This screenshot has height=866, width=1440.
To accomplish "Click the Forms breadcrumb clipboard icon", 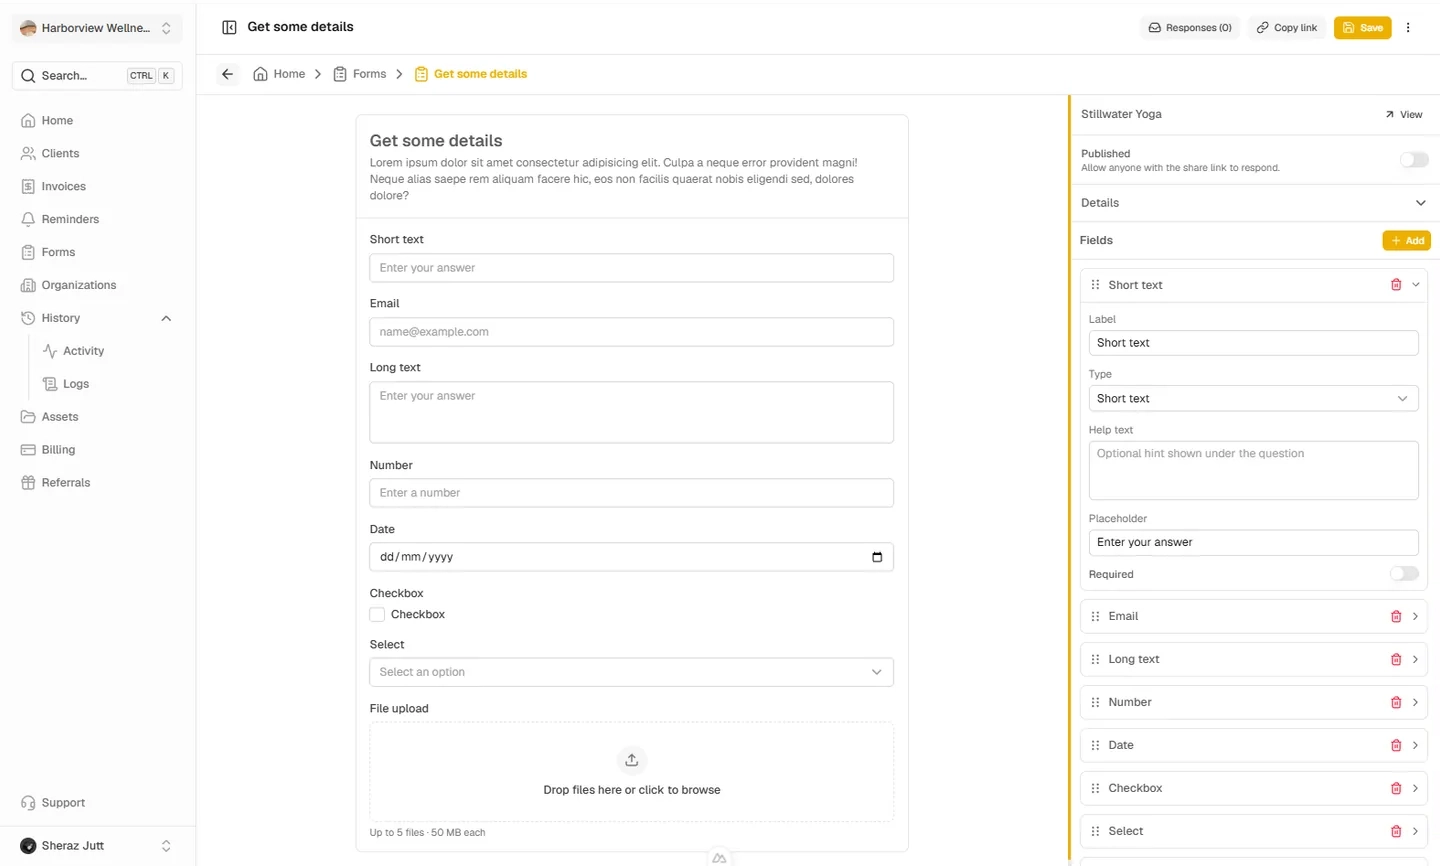I will (340, 74).
